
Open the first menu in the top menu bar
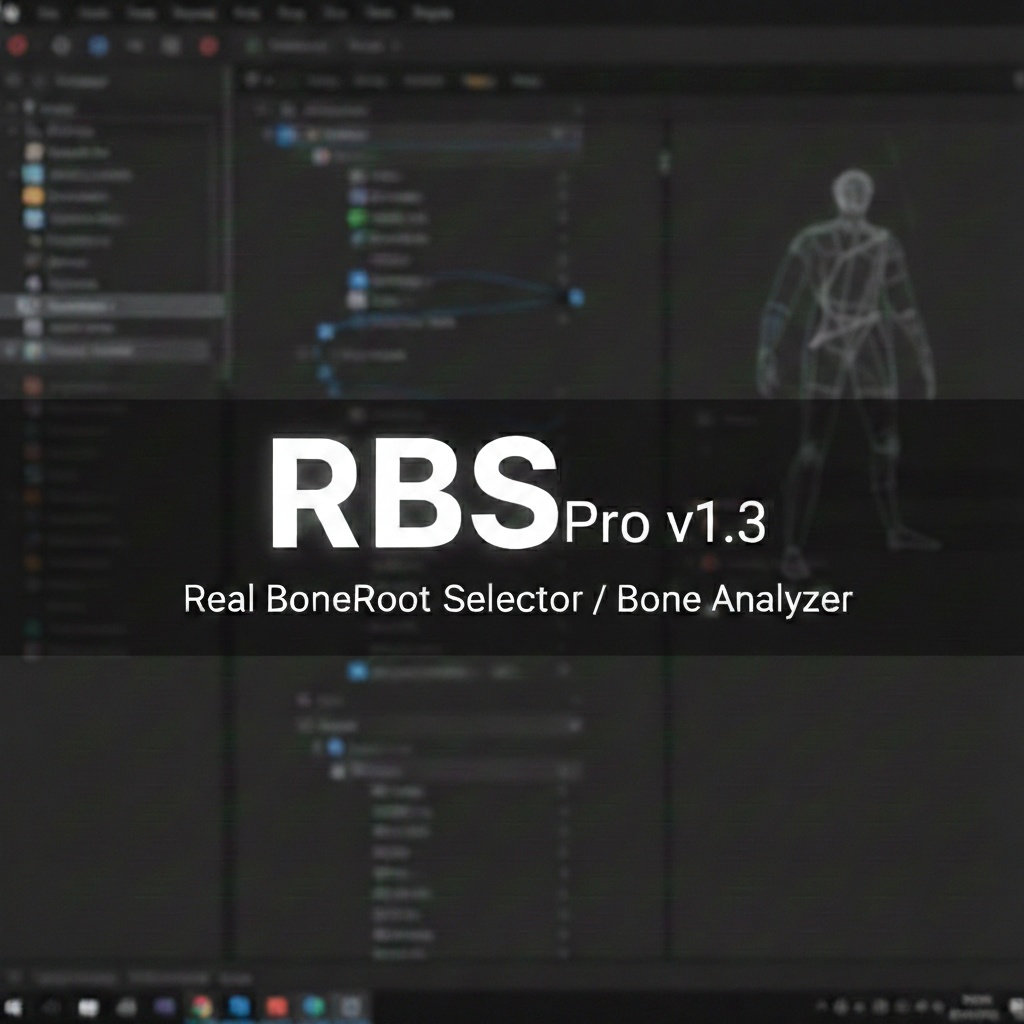click(x=46, y=12)
